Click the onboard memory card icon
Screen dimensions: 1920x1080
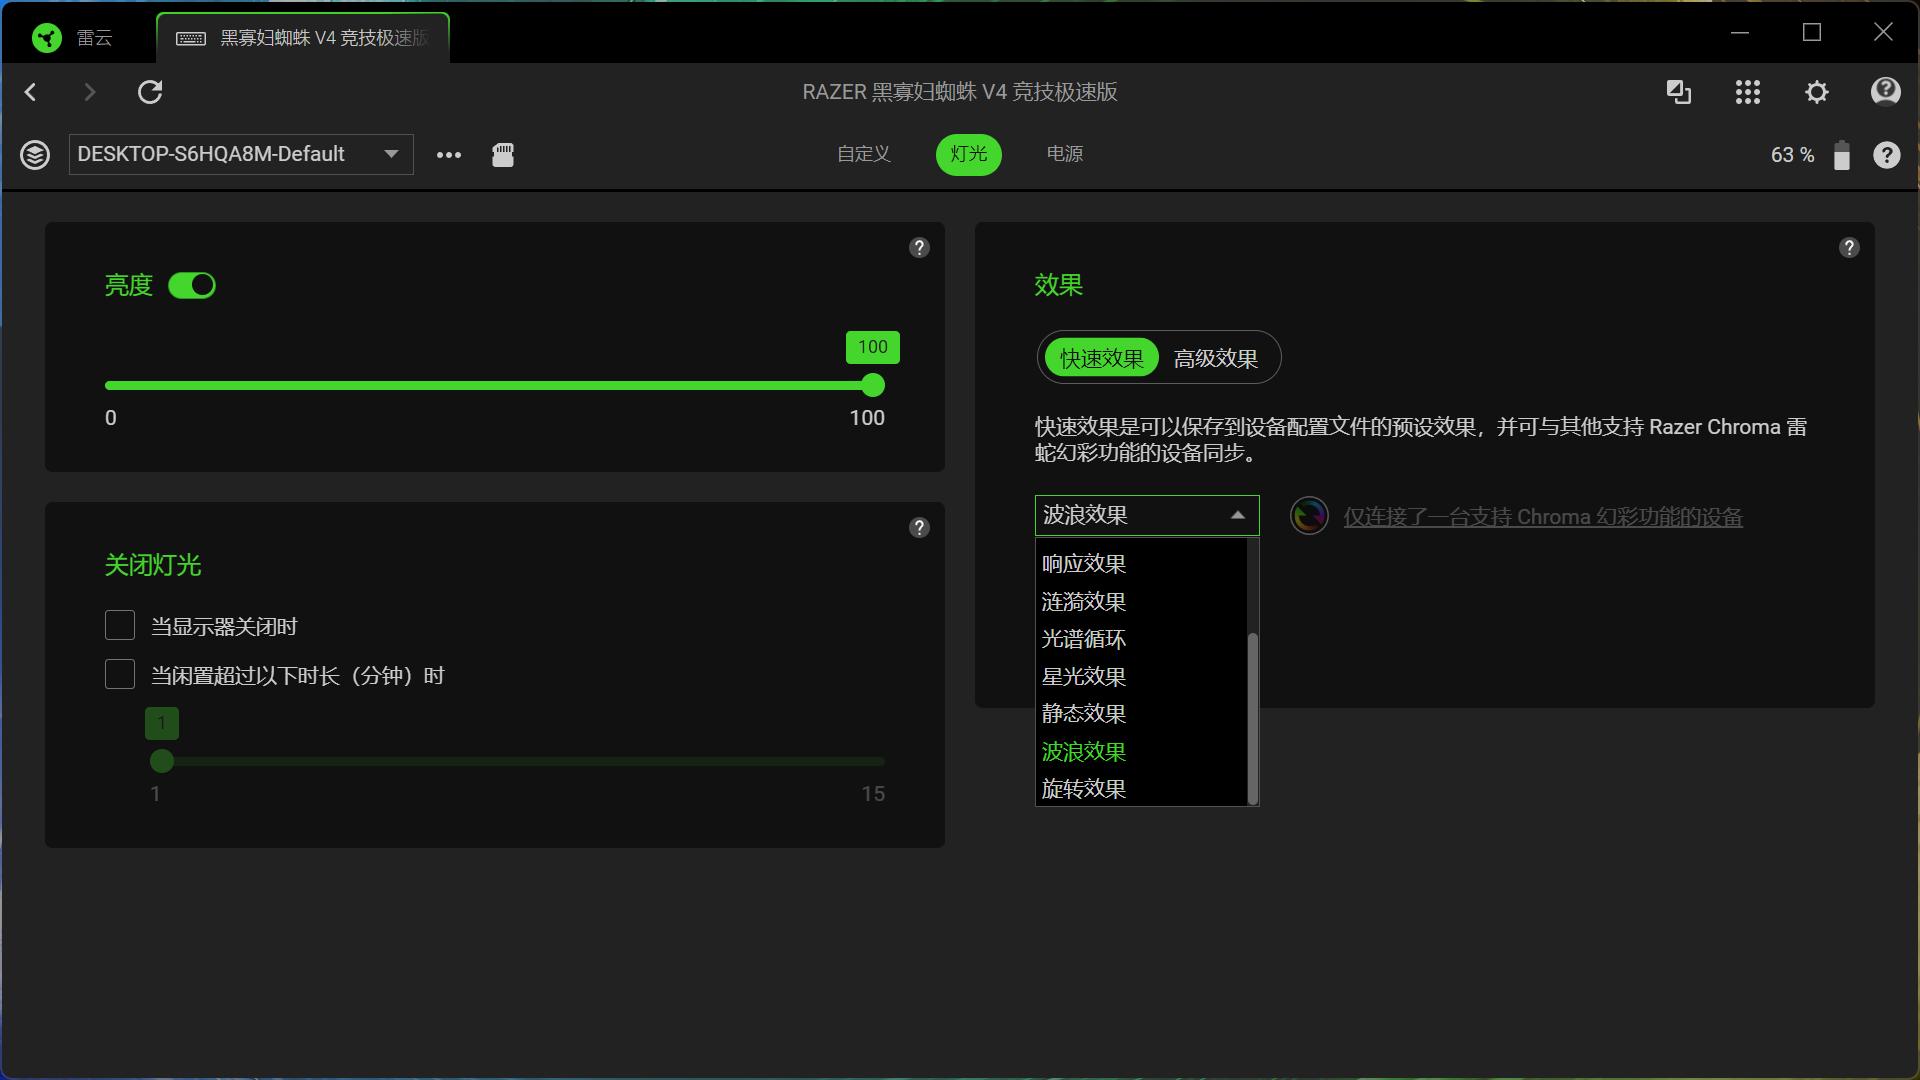tap(503, 154)
